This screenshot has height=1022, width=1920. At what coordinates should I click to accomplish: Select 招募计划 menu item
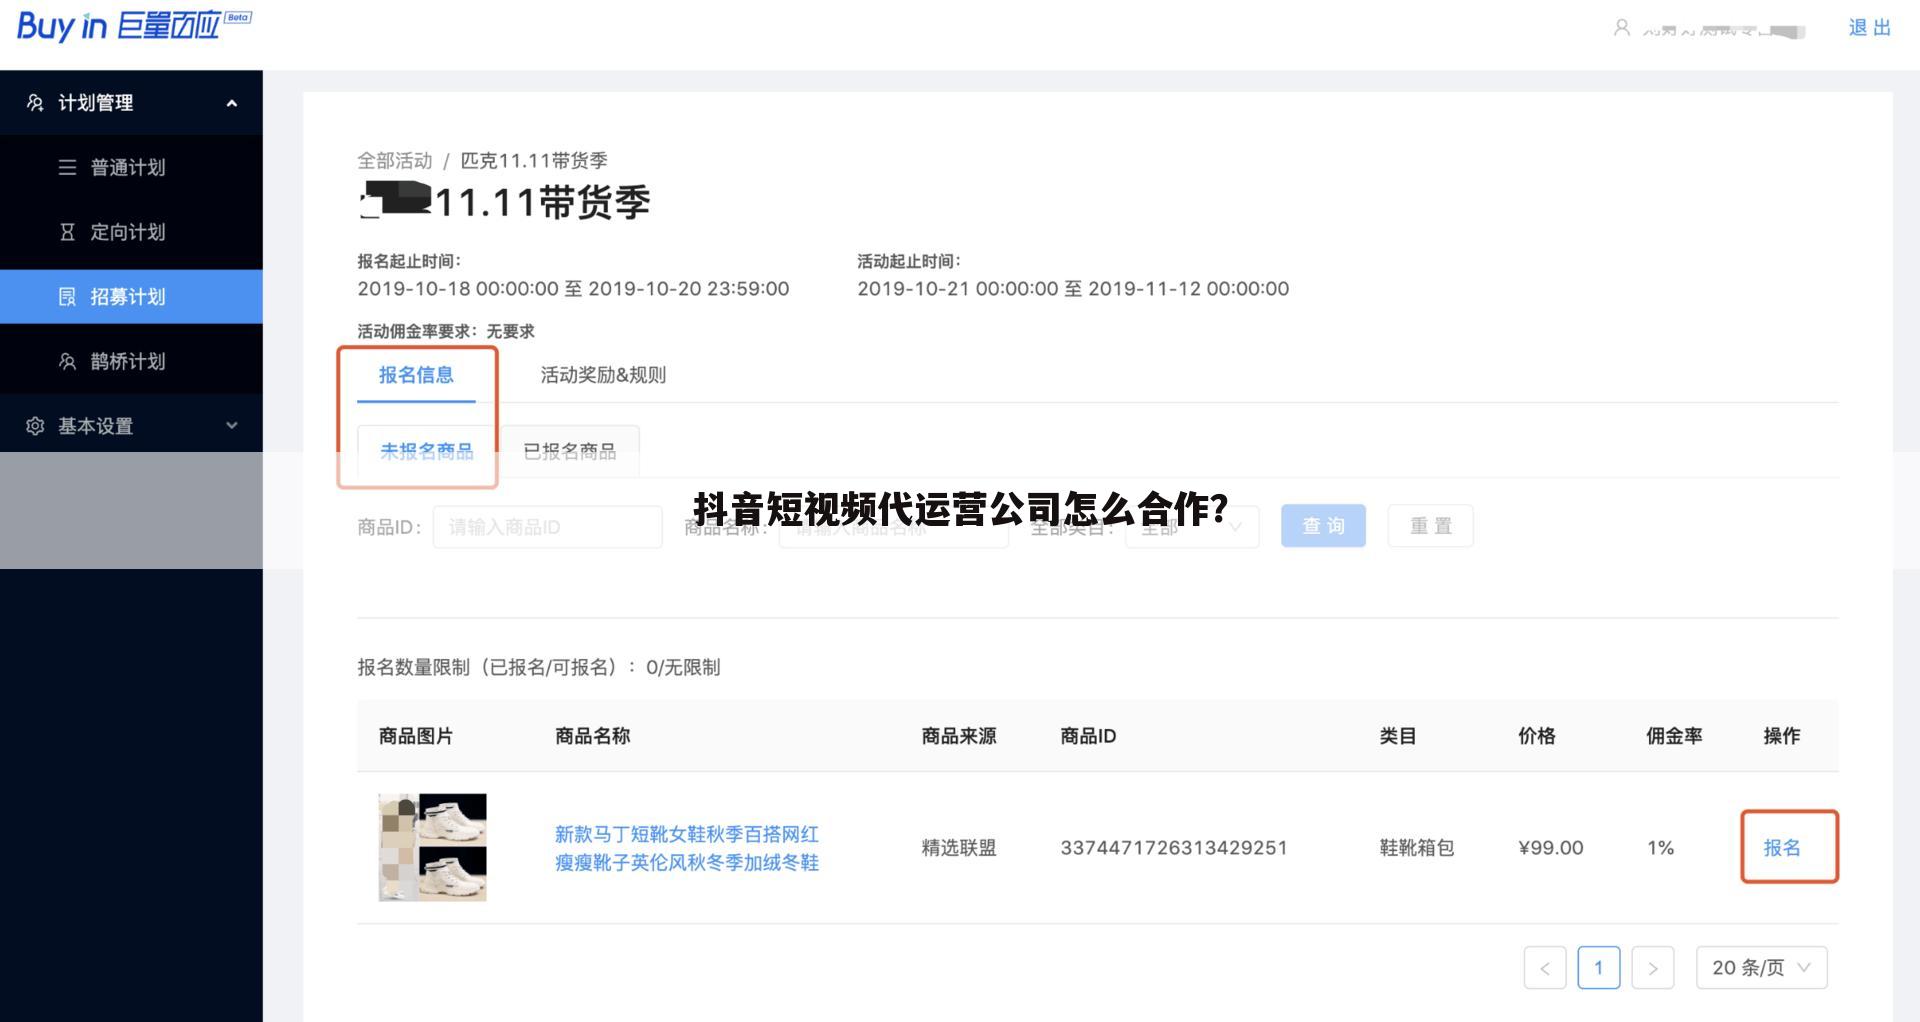[131, 297]
